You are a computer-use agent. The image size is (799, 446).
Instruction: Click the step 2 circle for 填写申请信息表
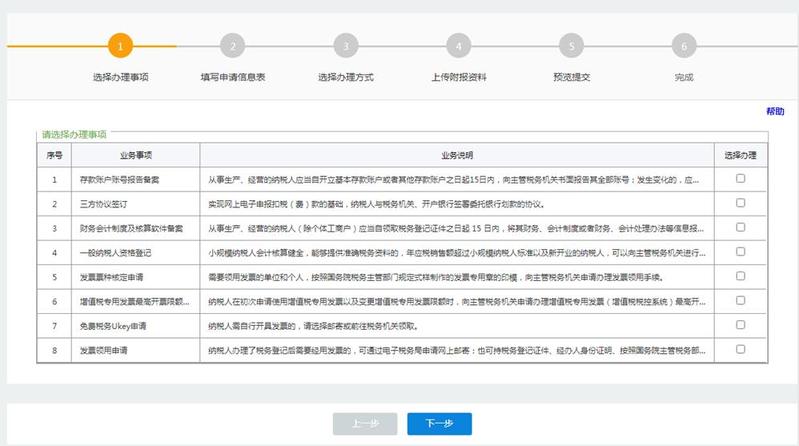232,46
